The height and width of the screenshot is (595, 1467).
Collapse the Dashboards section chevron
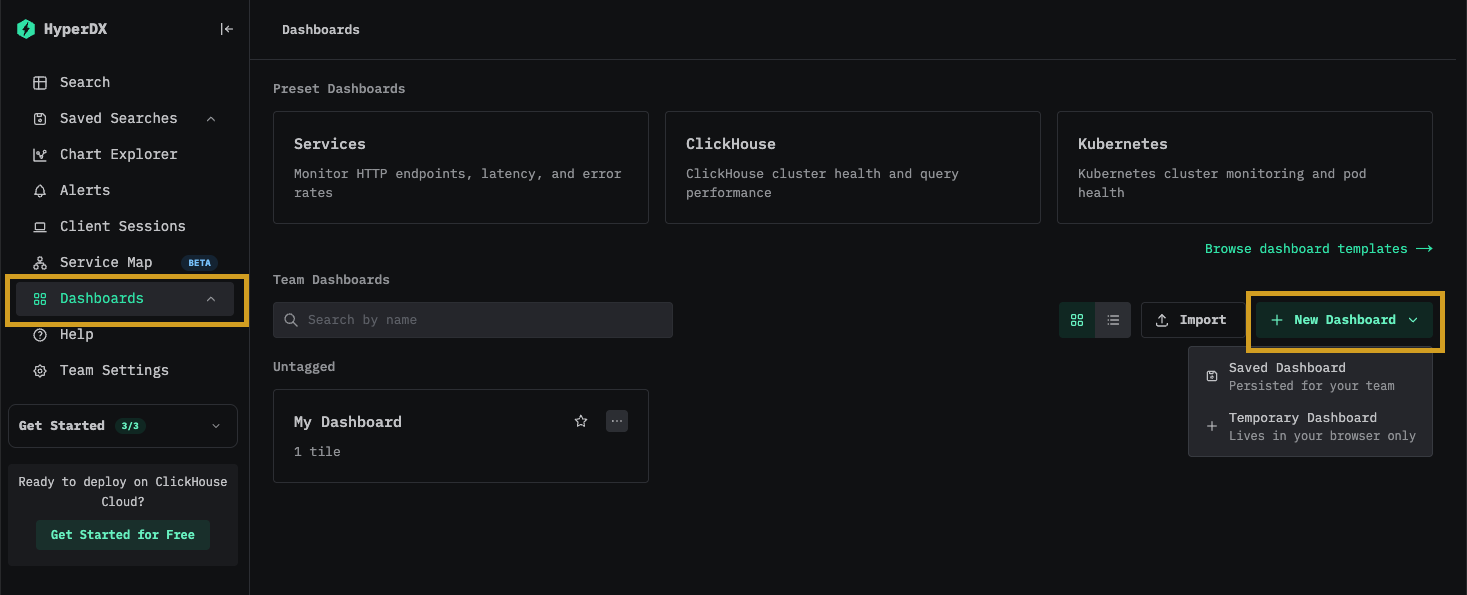[210, 299]
